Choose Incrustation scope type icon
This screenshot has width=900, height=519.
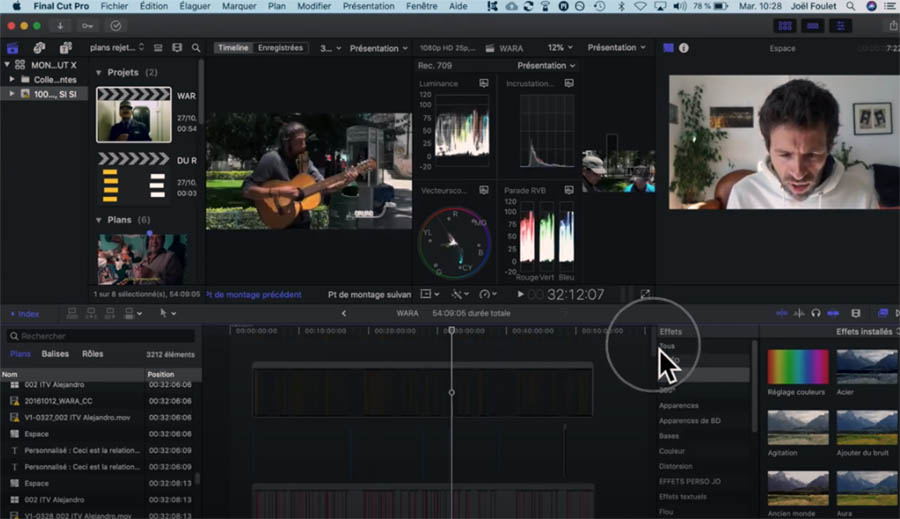(569, 83)
